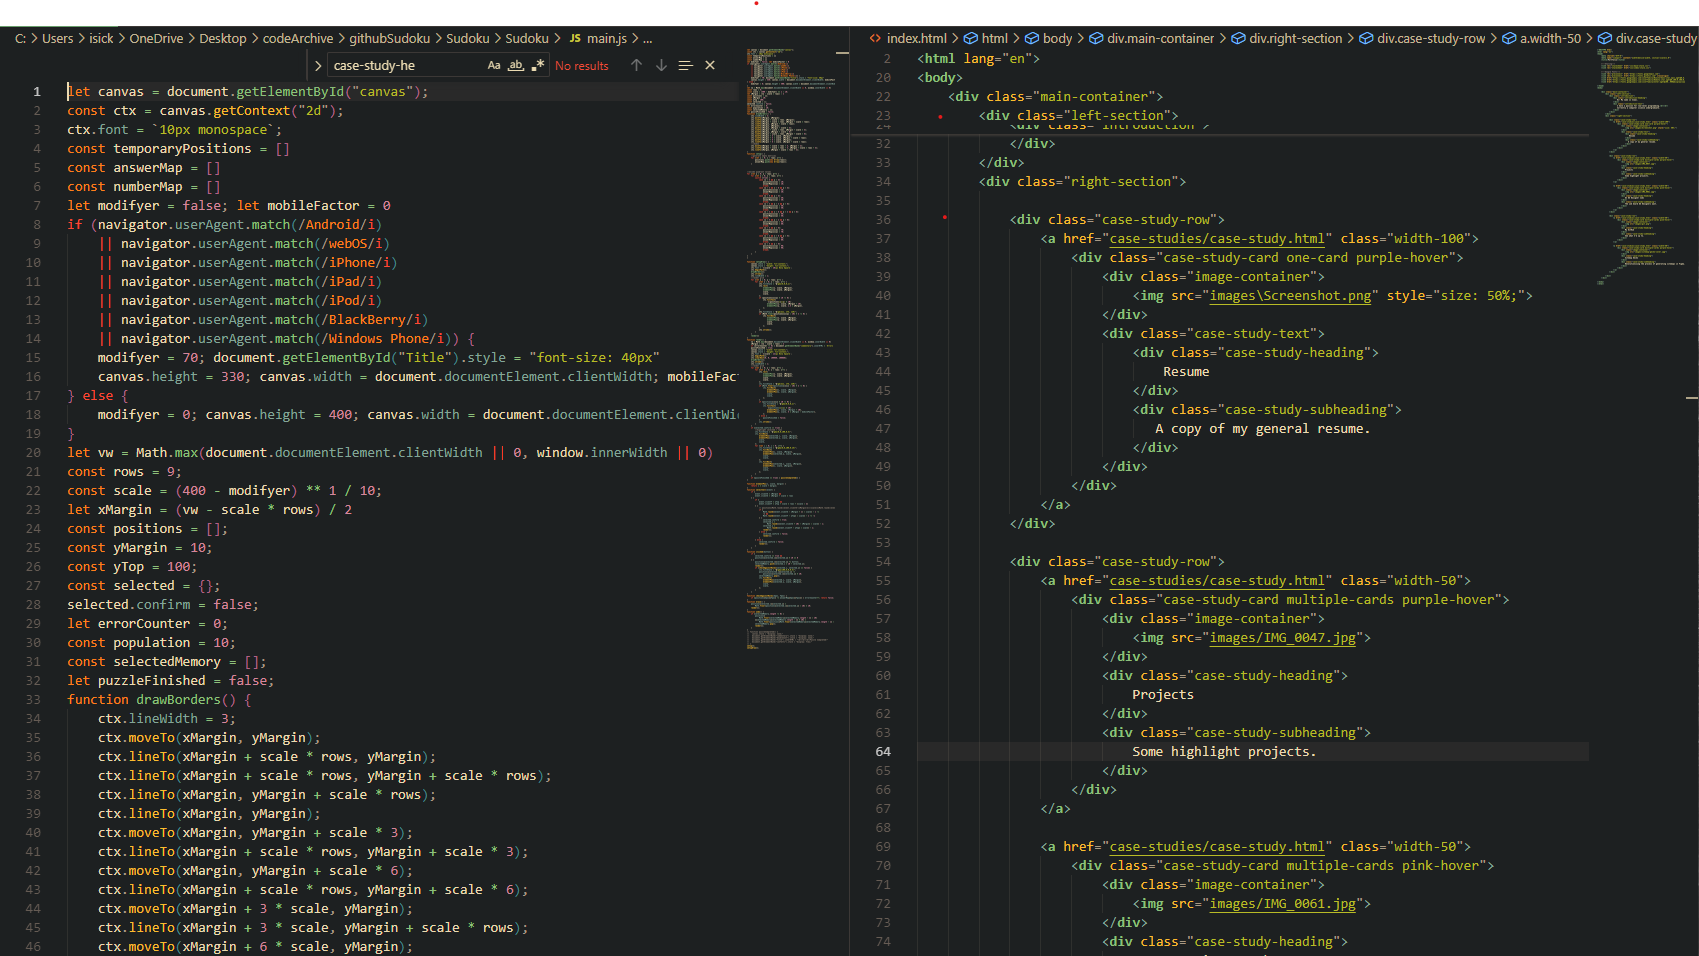Follow images/IMG_0061.jpg link
The image size is (1699, 956).
[x=1283, y=903]
